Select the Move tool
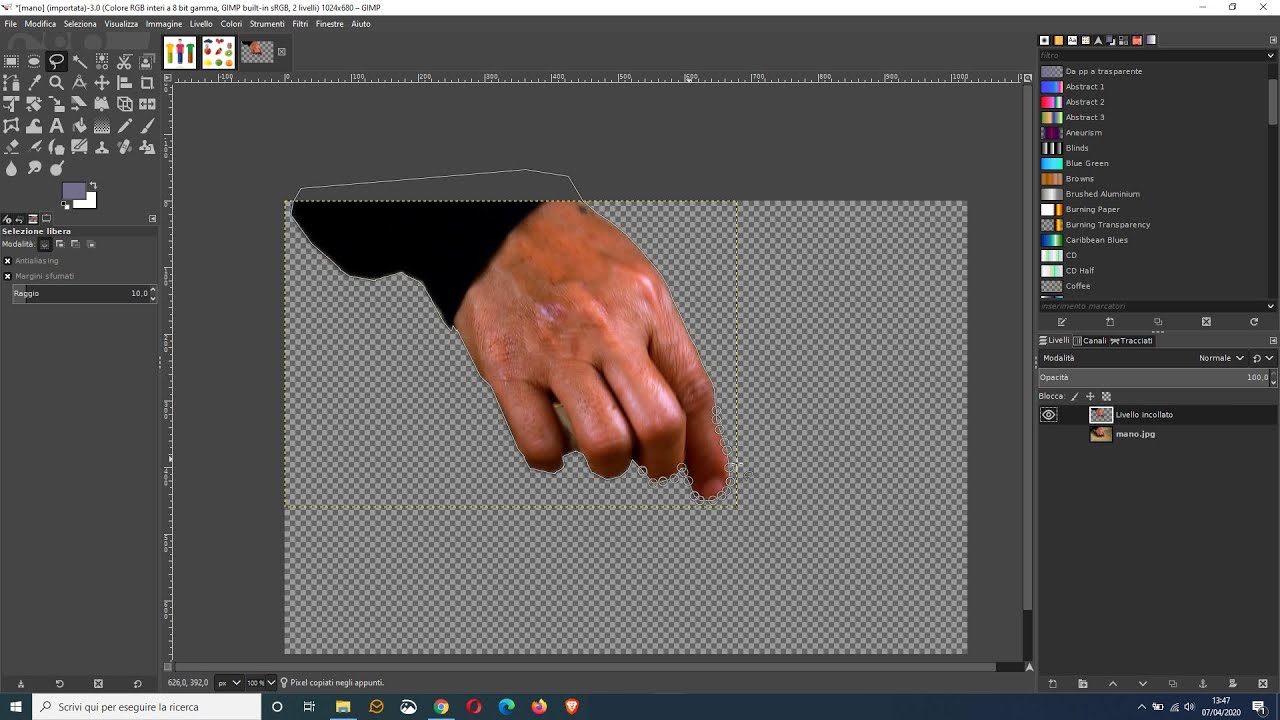The height and width of the screenshot is (720, 1280). [102, 83]
